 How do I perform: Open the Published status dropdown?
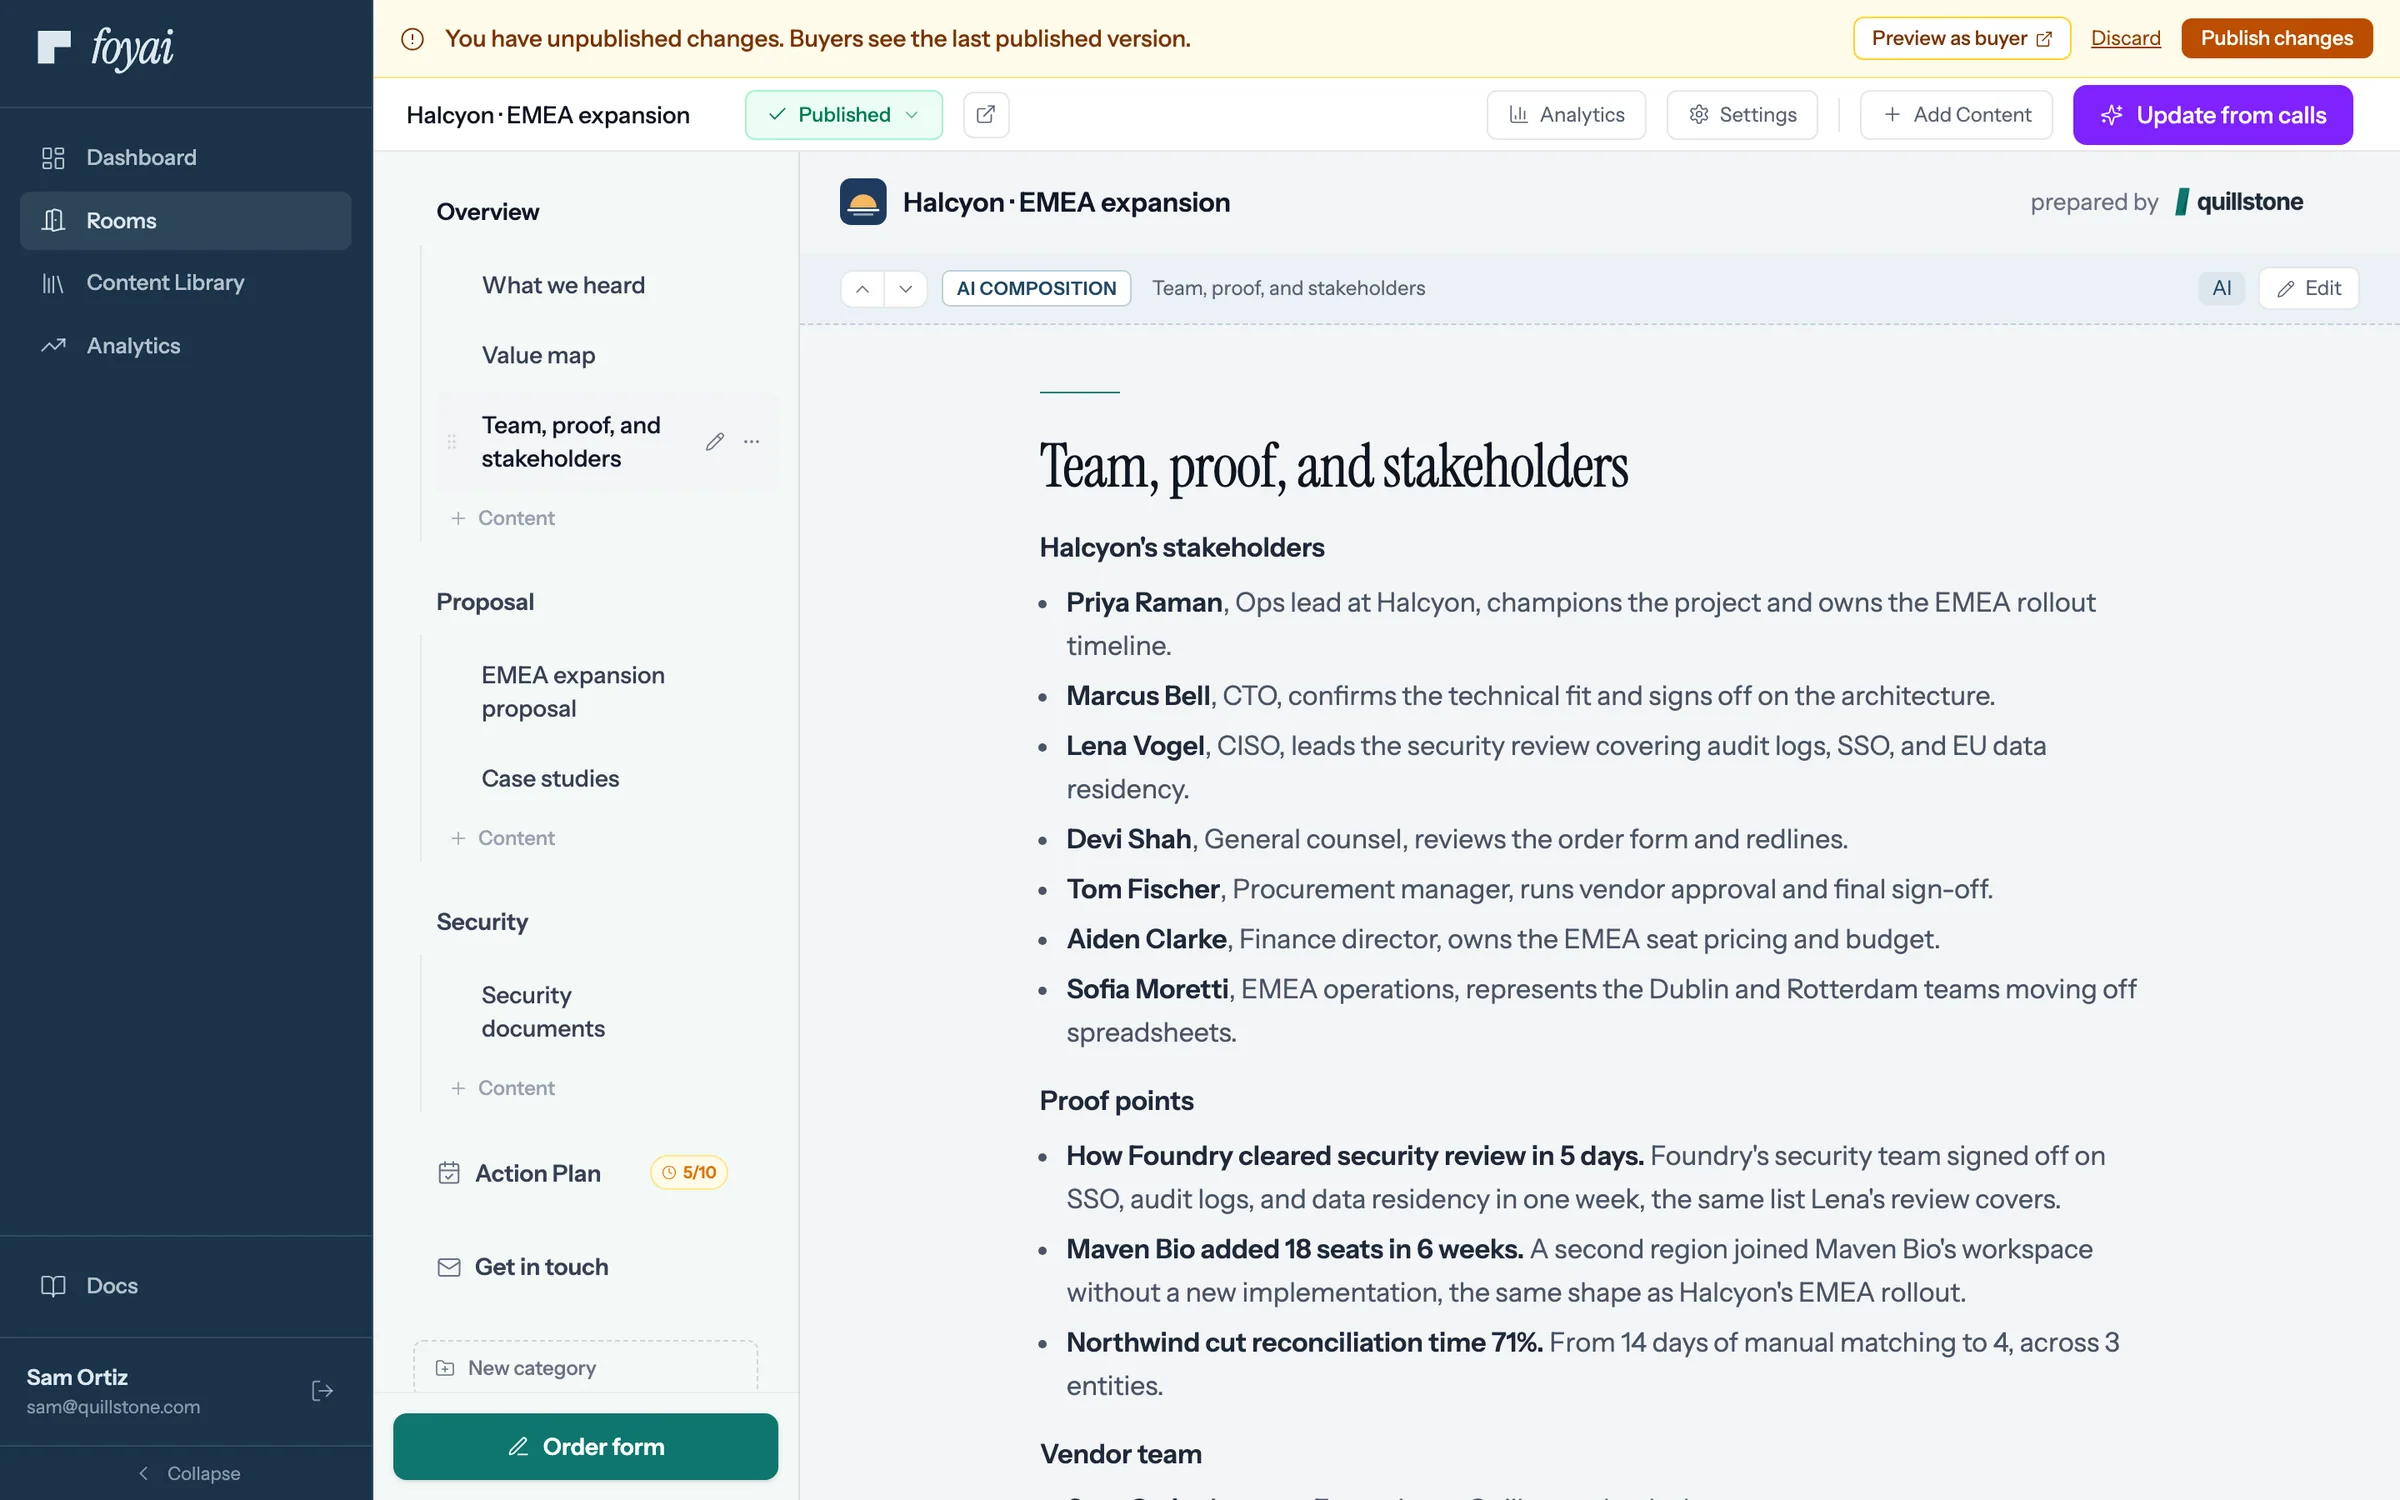pyautogui.click(x=843, y=115)
